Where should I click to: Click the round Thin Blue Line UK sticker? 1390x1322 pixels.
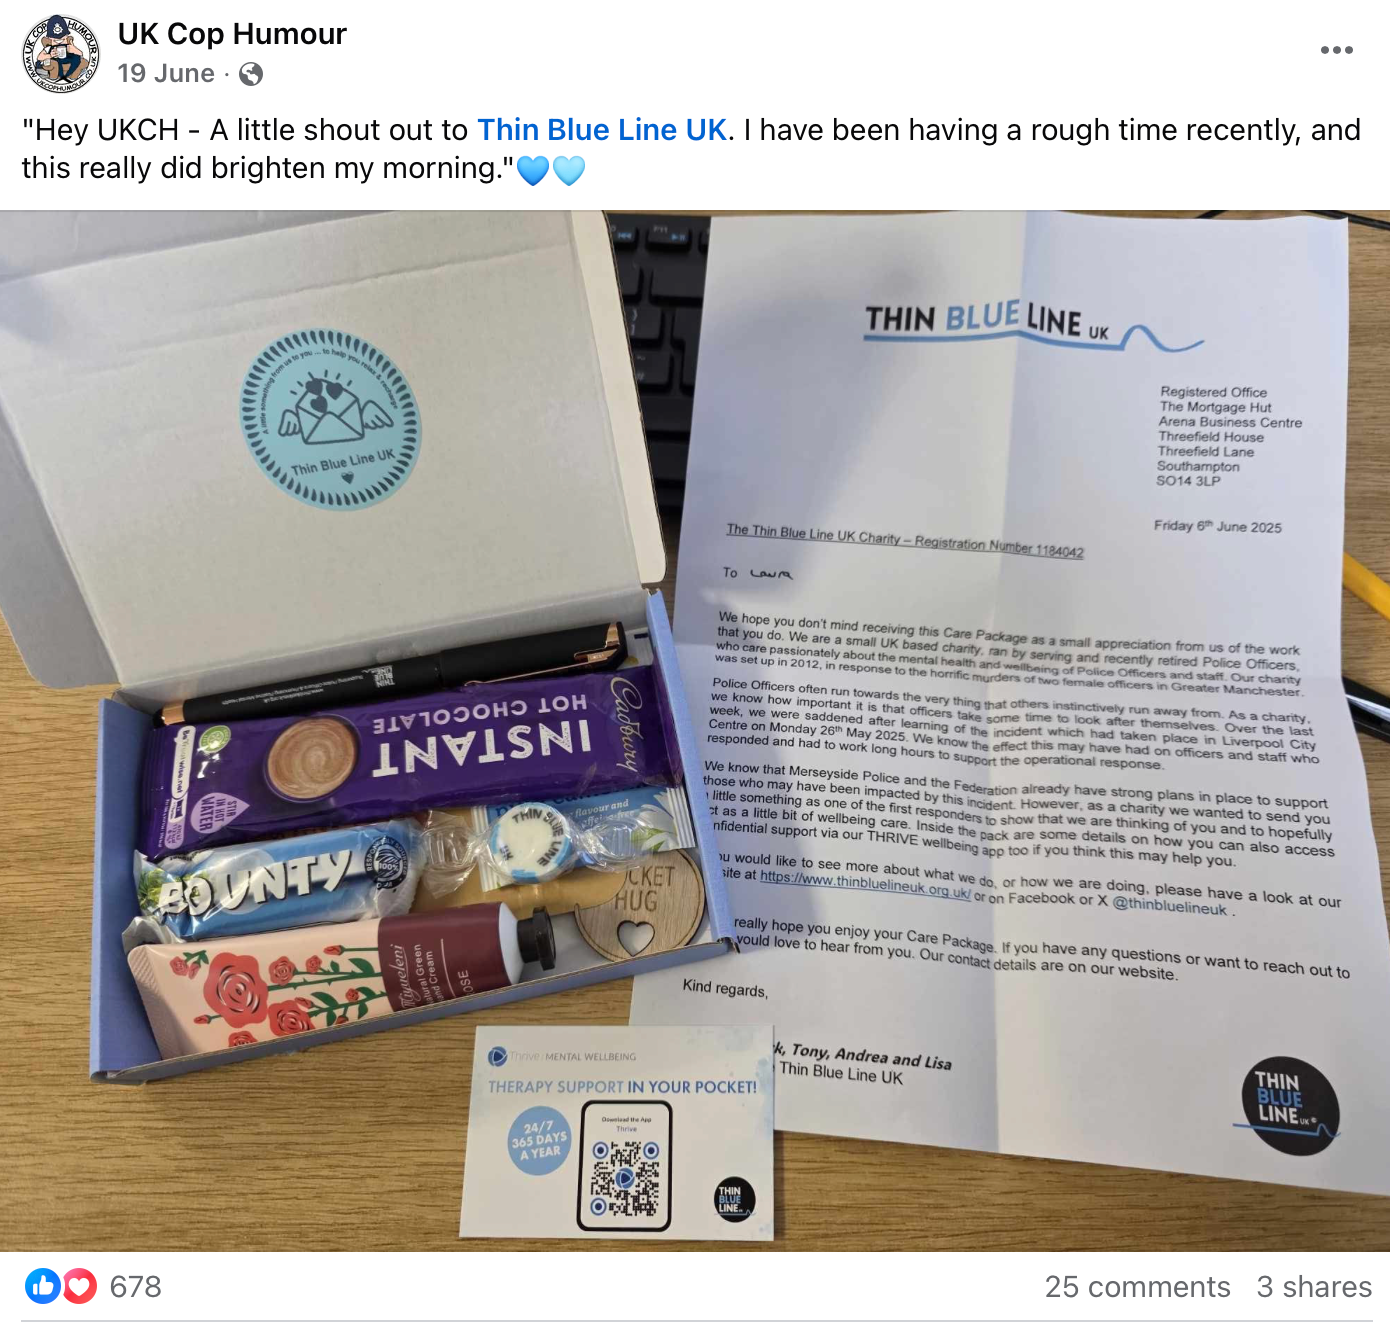[330, 419]
